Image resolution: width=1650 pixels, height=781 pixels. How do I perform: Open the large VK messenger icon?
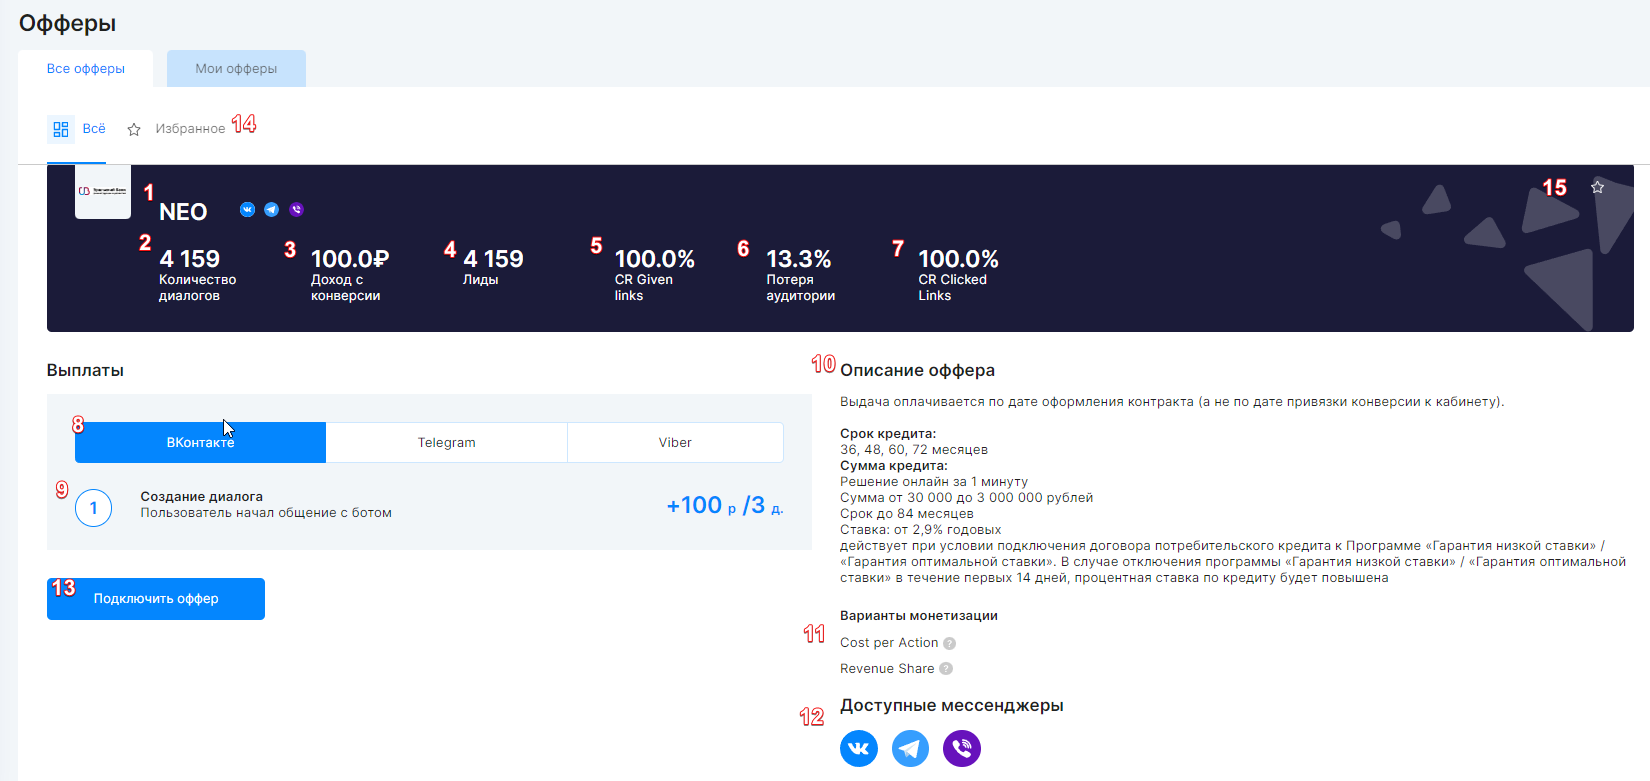click(859, 748)
